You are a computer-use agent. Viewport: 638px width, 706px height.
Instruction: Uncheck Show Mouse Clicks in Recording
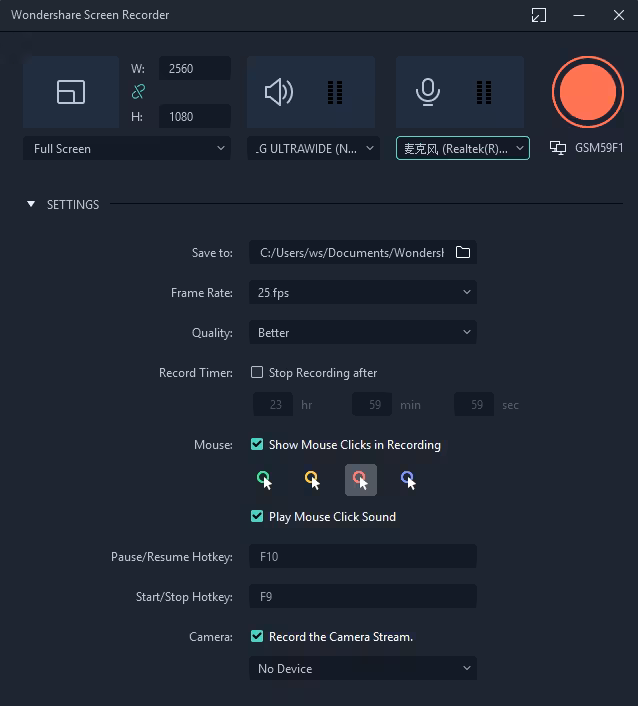click(257, 444)
